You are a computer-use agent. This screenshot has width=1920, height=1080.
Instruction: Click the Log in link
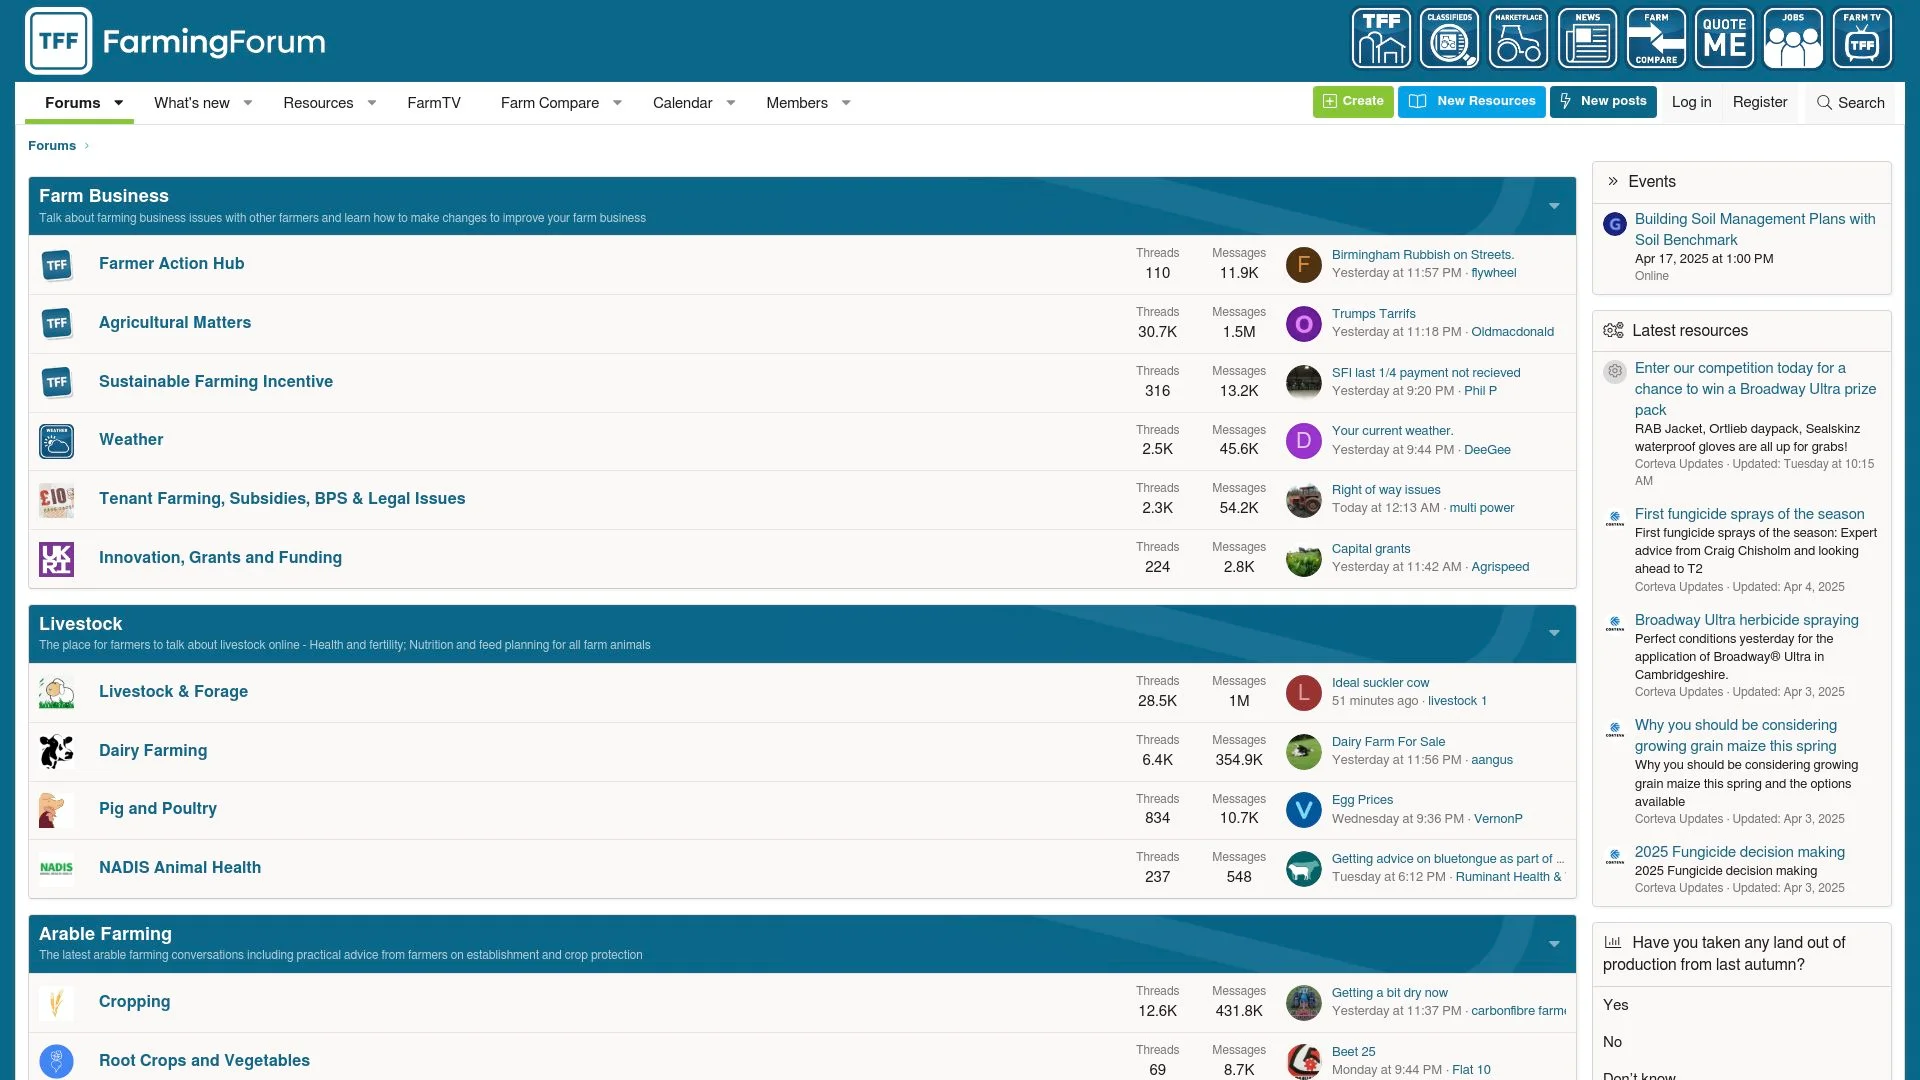(1691, 102)
